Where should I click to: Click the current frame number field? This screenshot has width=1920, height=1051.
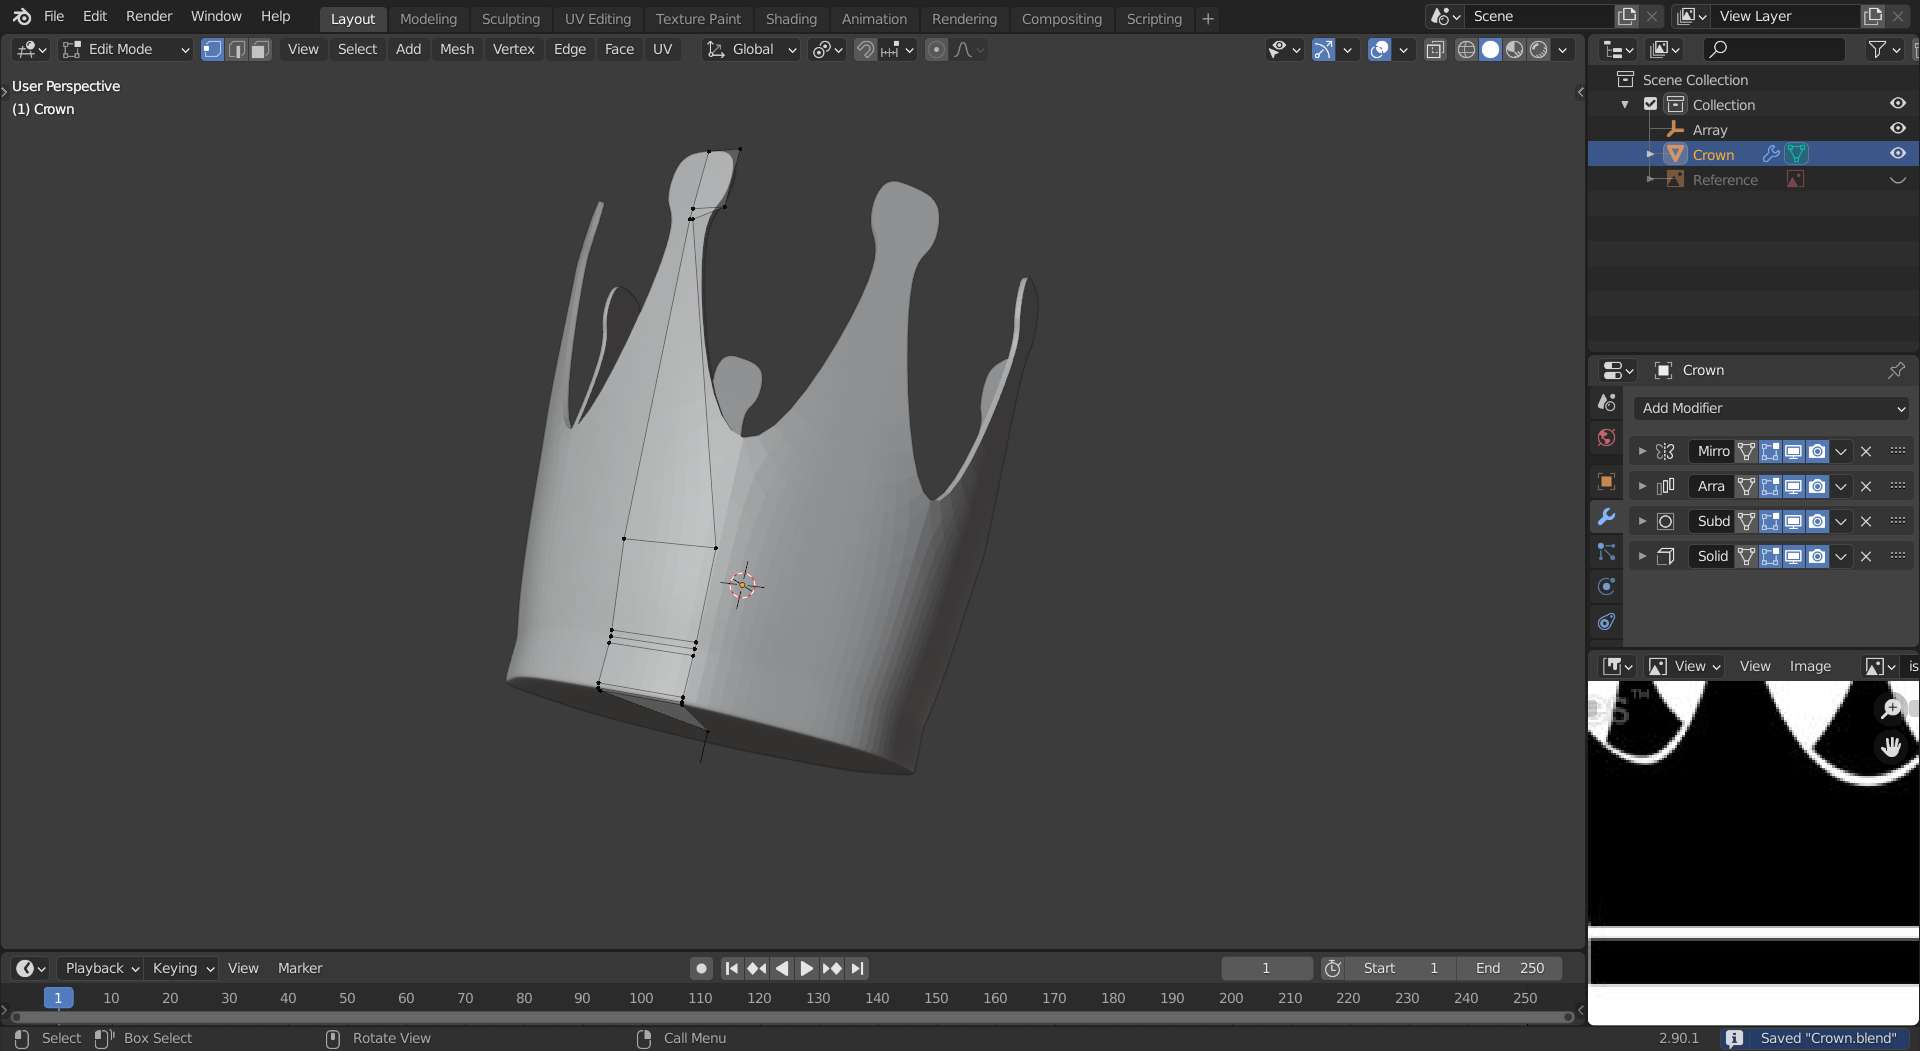(1266, 968)
